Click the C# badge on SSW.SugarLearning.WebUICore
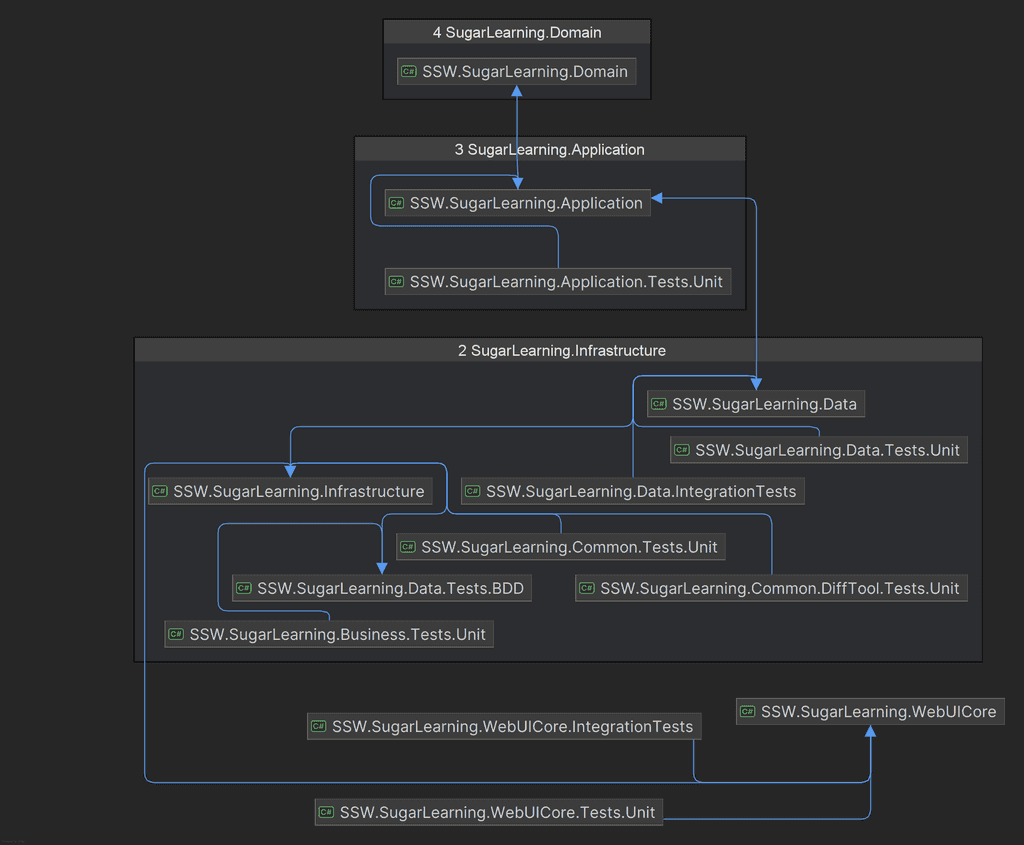 [x=747, y=711]
